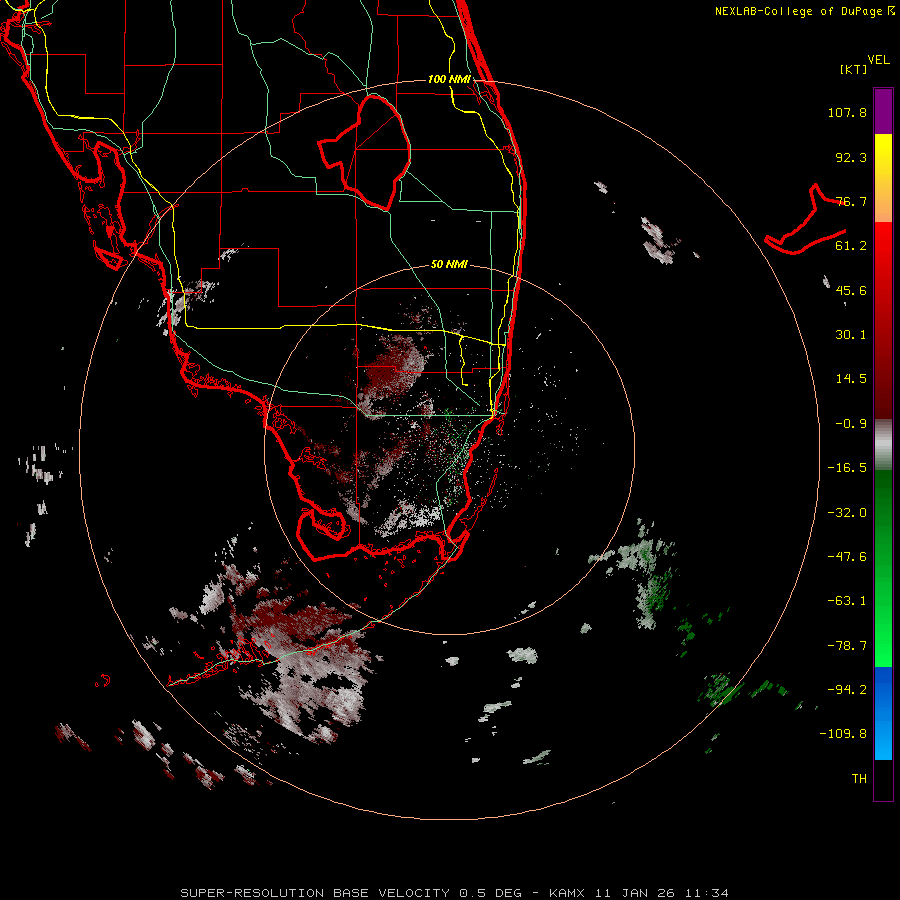Pick the blue segment of the velocity color bar

[883, 713]
